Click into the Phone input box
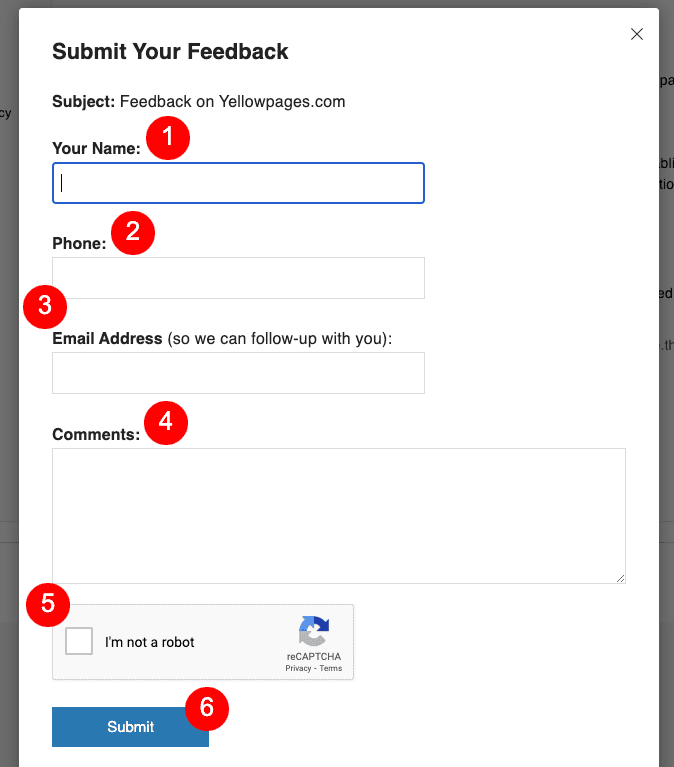This screenshot has height=767, width=674. (238, 278)
